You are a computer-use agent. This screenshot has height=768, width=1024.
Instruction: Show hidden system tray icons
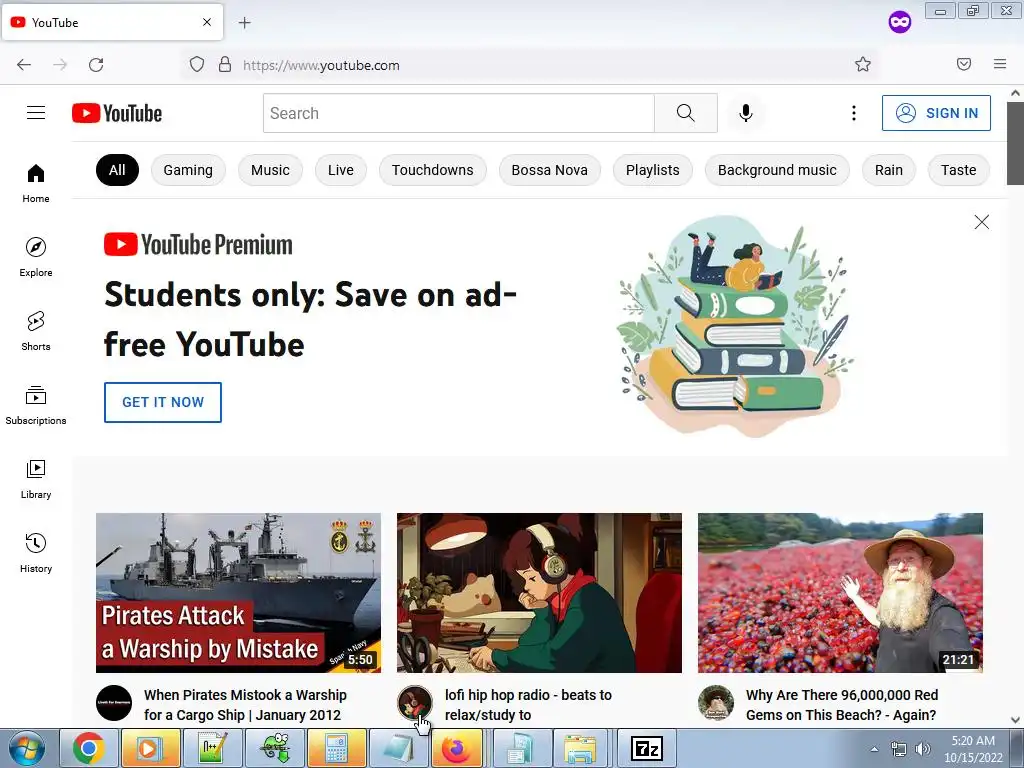[x=874, y=749]
